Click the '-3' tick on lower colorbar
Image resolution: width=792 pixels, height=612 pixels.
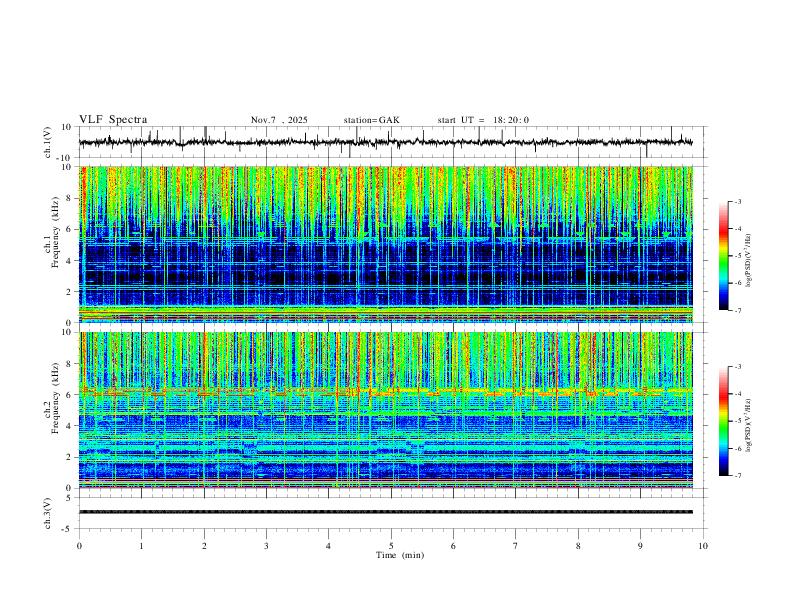tap(737, 367)
